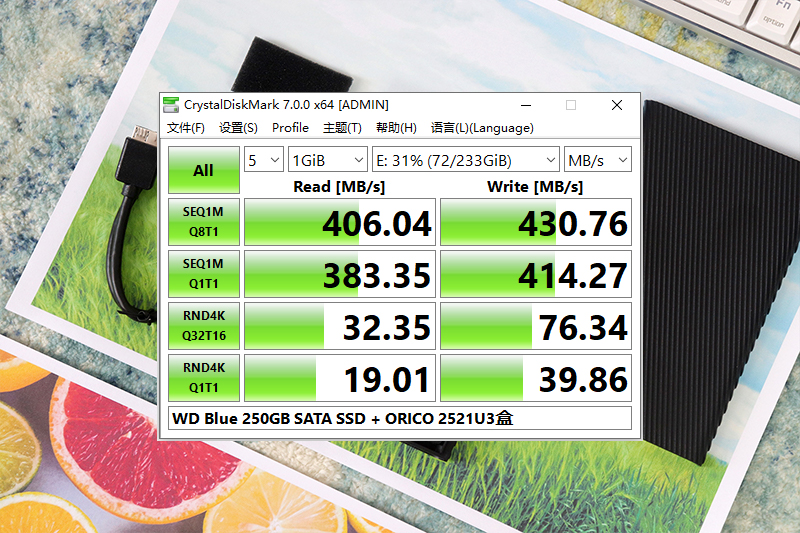Screen dimensions: 800x533
Task: Open the 文件(F) menu
Action: (x=186, y=128)
